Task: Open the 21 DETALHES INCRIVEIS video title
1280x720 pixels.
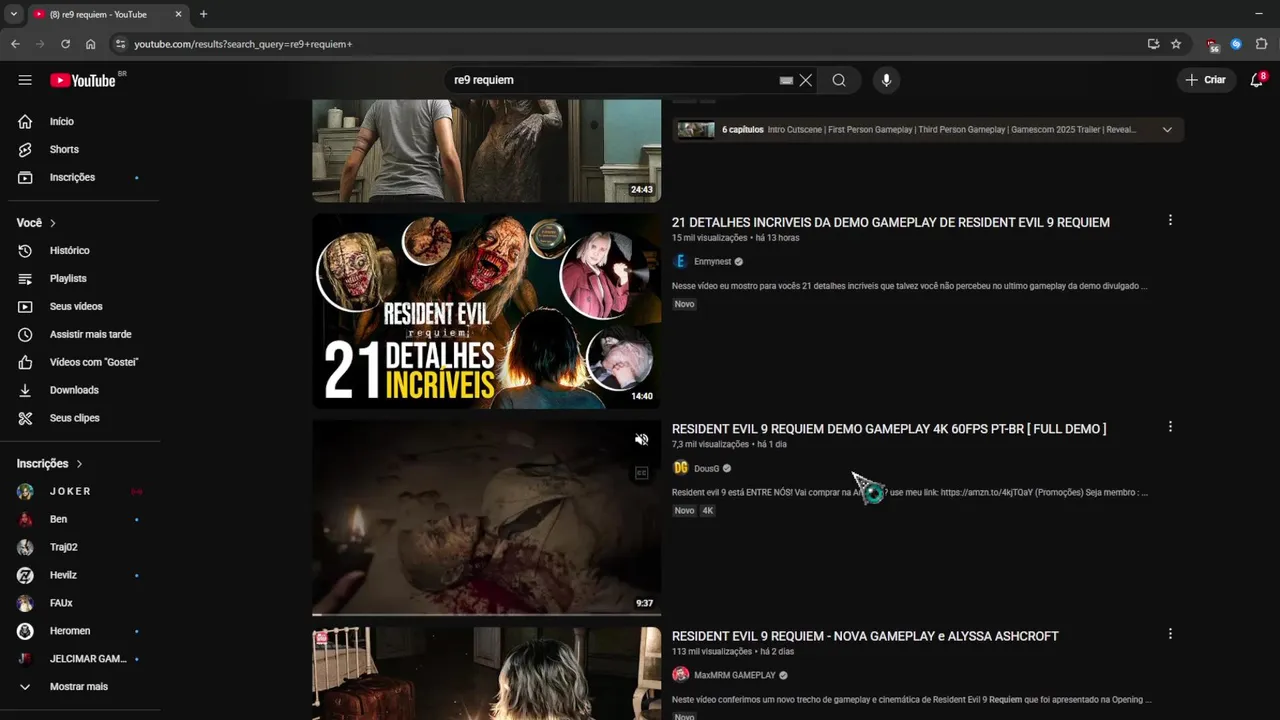Action: tap(891, 222)
